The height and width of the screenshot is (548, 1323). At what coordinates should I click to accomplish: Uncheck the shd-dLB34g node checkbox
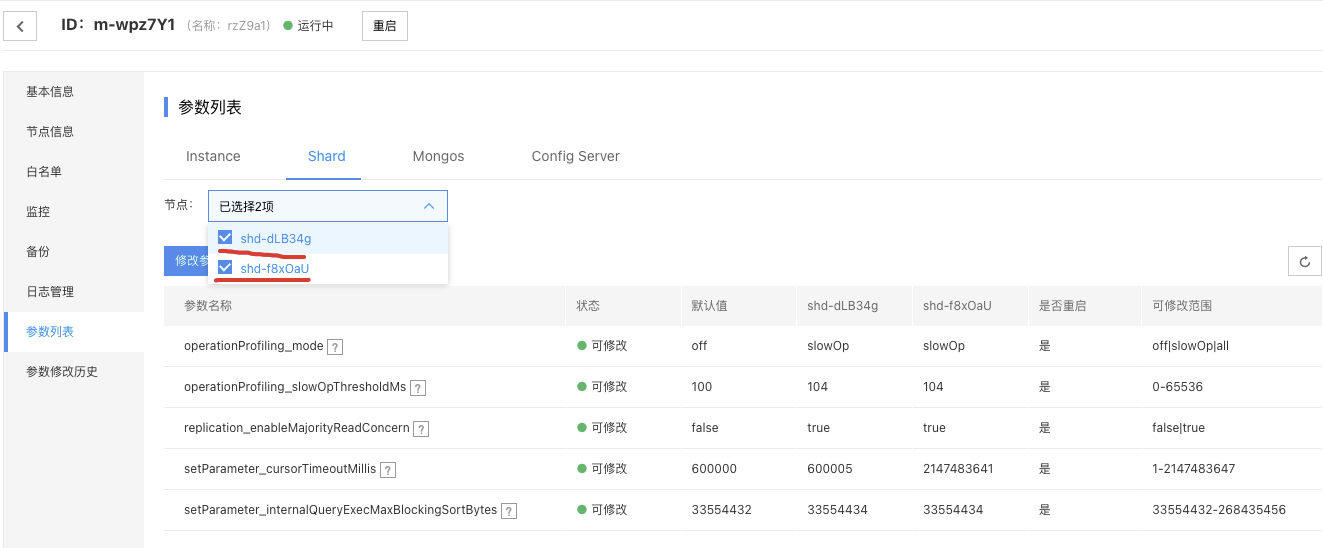pyautogui.click(x=225, y=238)
